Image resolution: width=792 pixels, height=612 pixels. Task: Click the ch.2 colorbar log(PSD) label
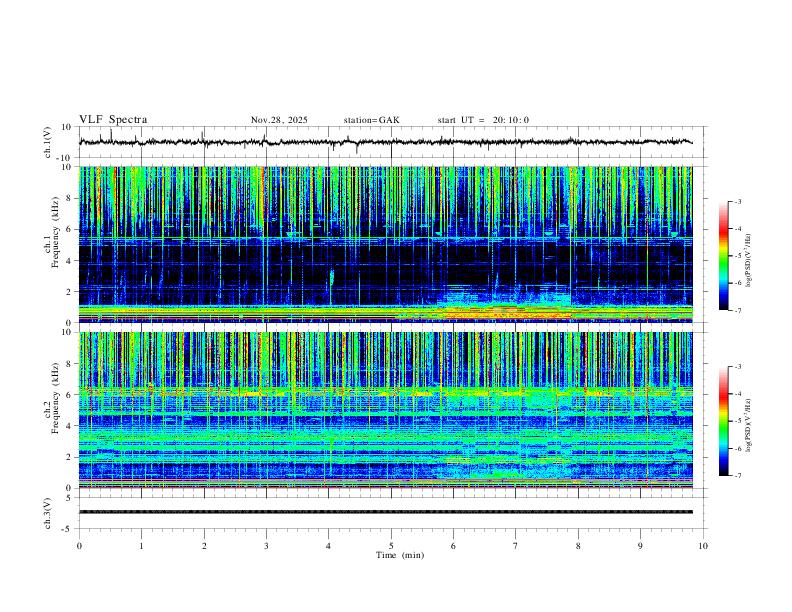(x=749, y=425)
